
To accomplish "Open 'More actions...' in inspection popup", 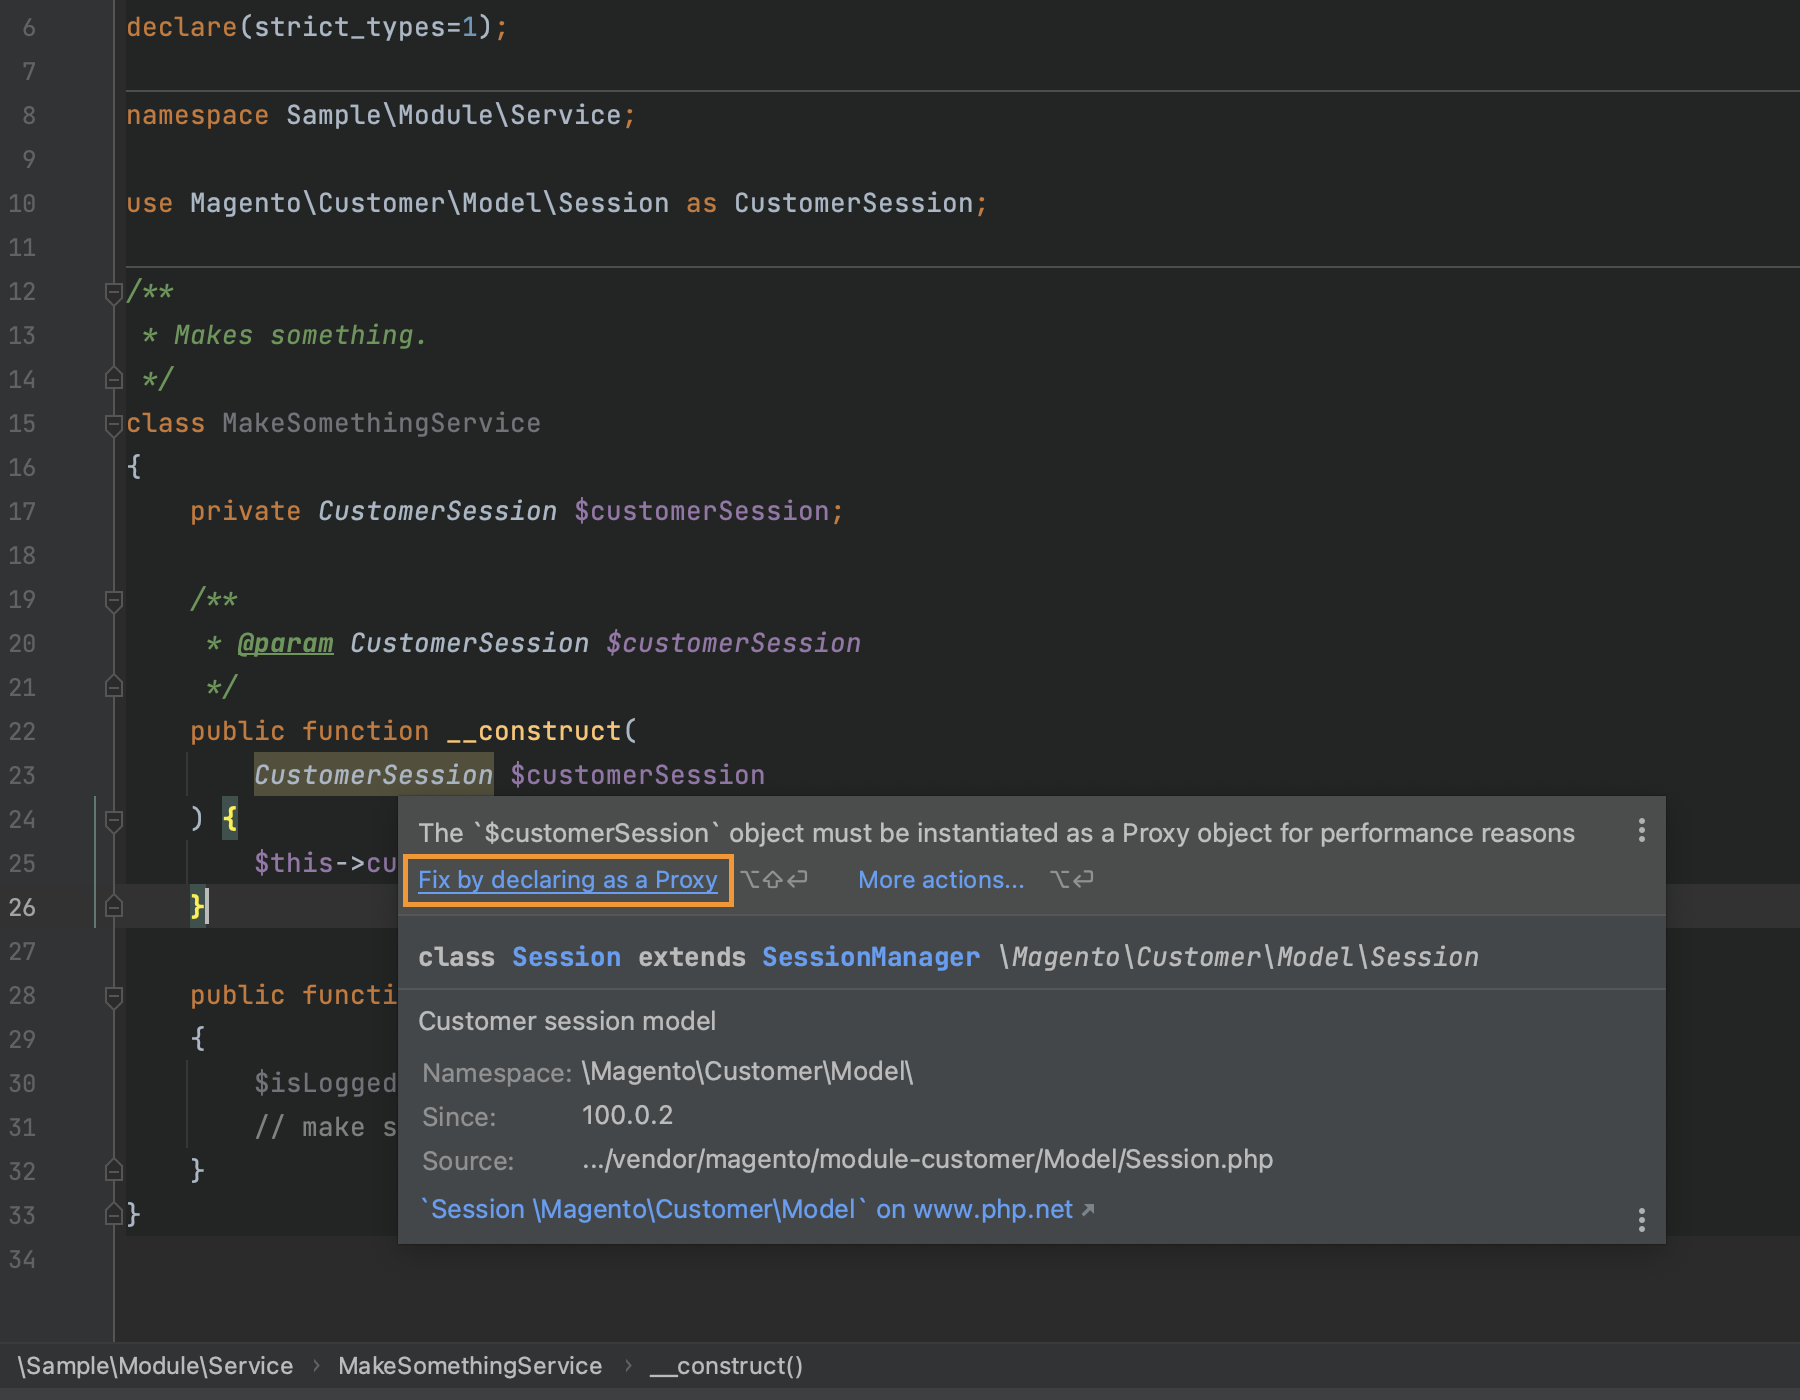I will 941,880.
